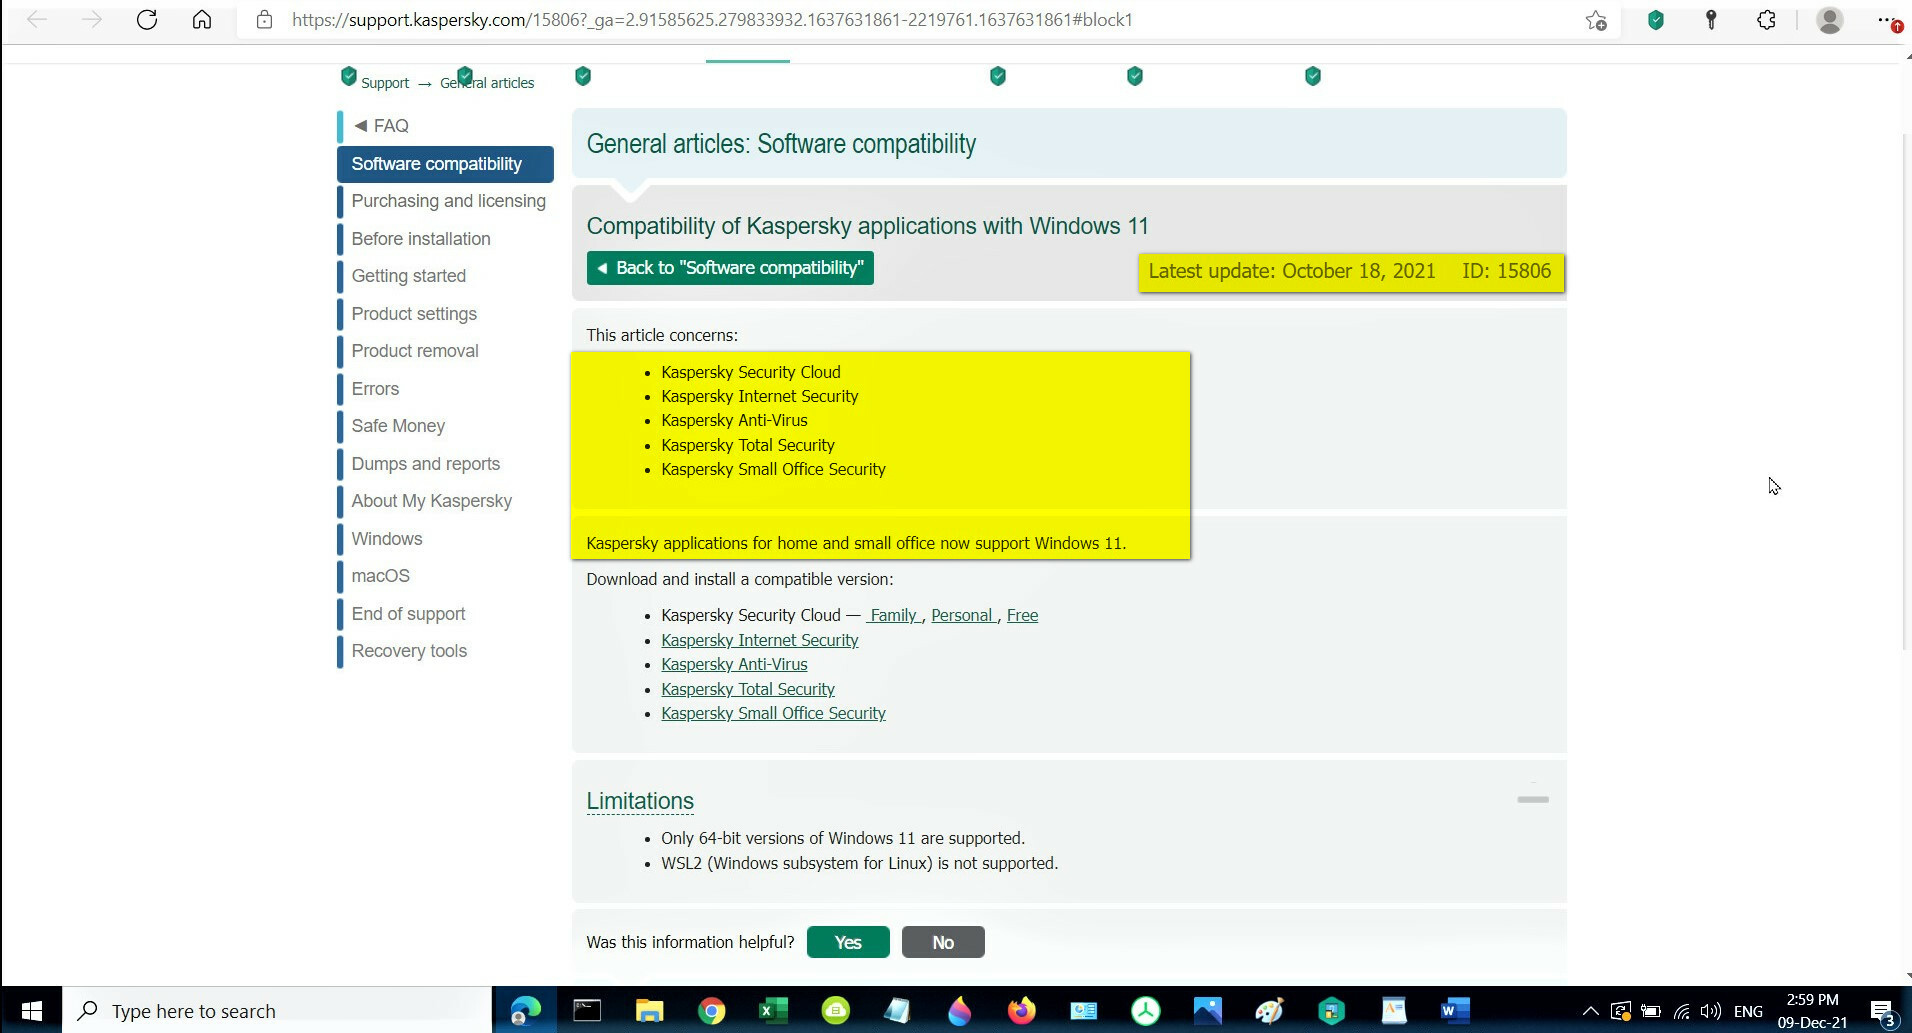This screenshot has width=1912, height=1033.
Task: Open Product removal section
Action: [415, 351]
